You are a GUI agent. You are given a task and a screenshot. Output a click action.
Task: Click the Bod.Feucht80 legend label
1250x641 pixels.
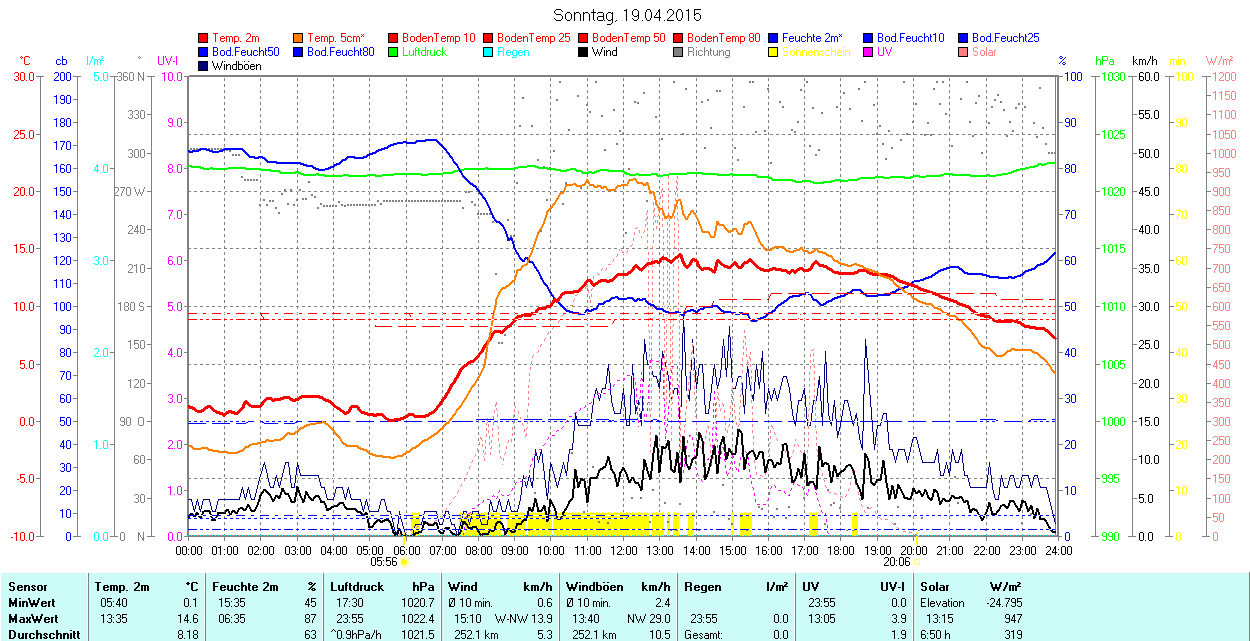click(x=341, y=52)
